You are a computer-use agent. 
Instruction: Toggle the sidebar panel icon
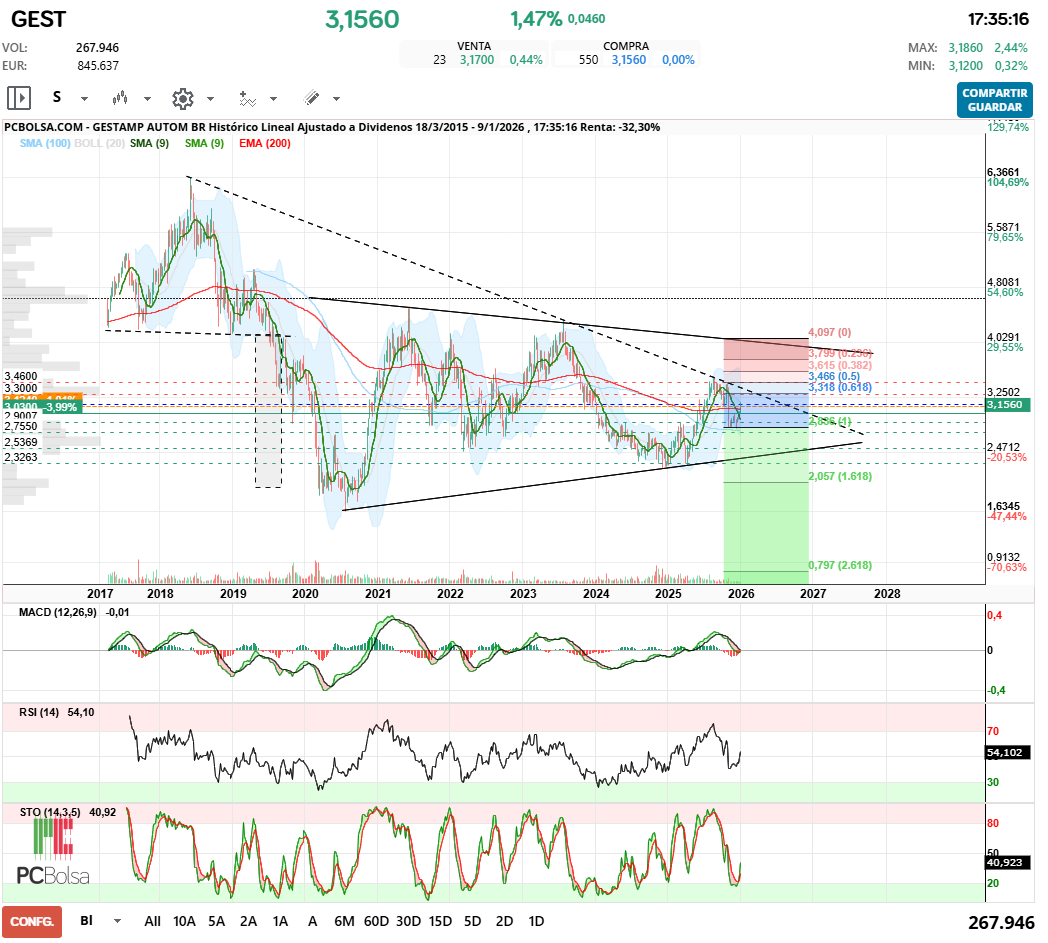pos(18,97)
